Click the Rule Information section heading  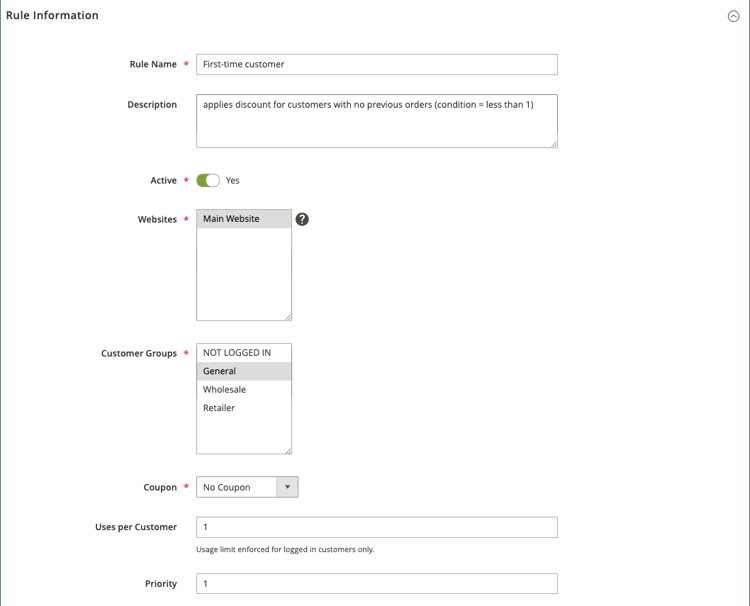pyautogui.click(x=52, y=15)
